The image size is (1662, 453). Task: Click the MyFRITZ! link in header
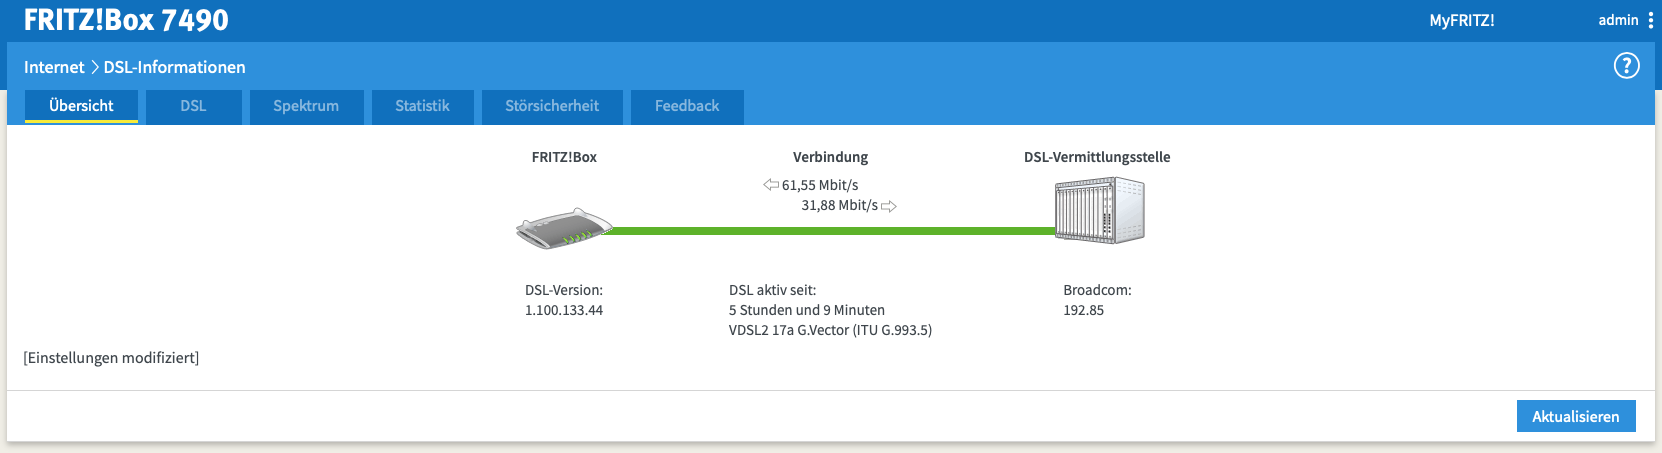(x=1461, y=20)
